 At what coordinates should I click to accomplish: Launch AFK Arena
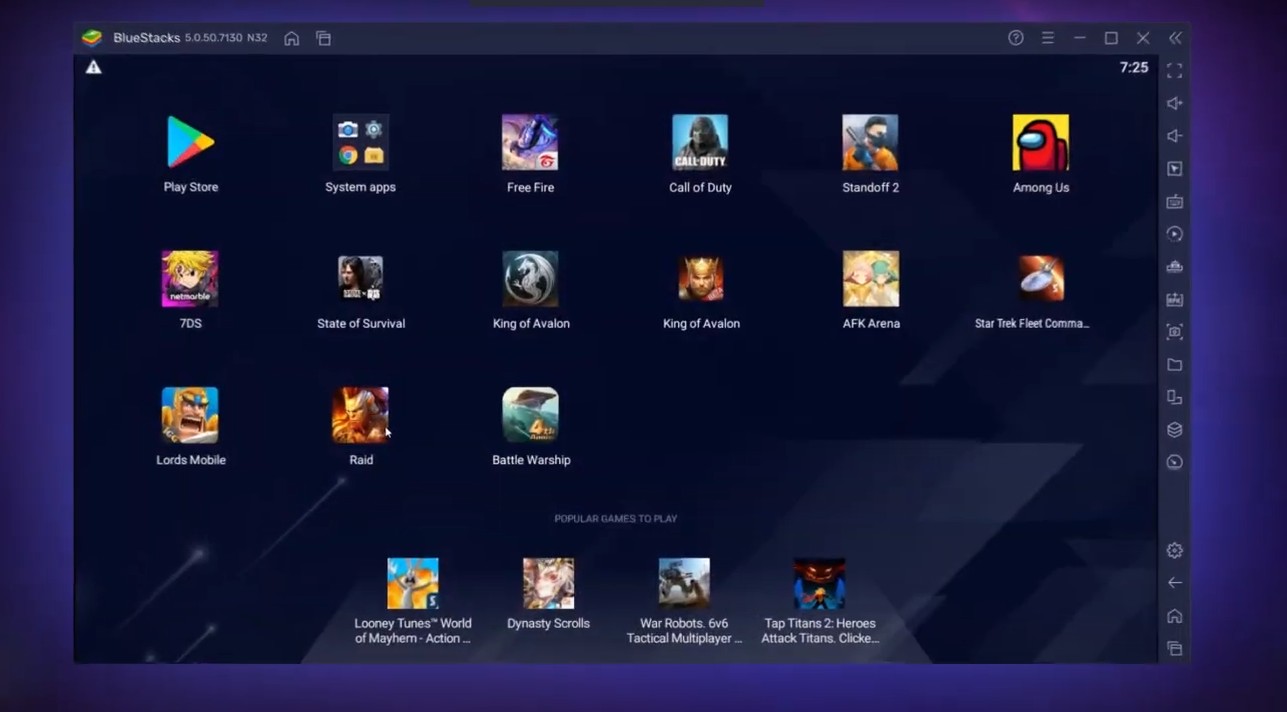pos(870,278)
